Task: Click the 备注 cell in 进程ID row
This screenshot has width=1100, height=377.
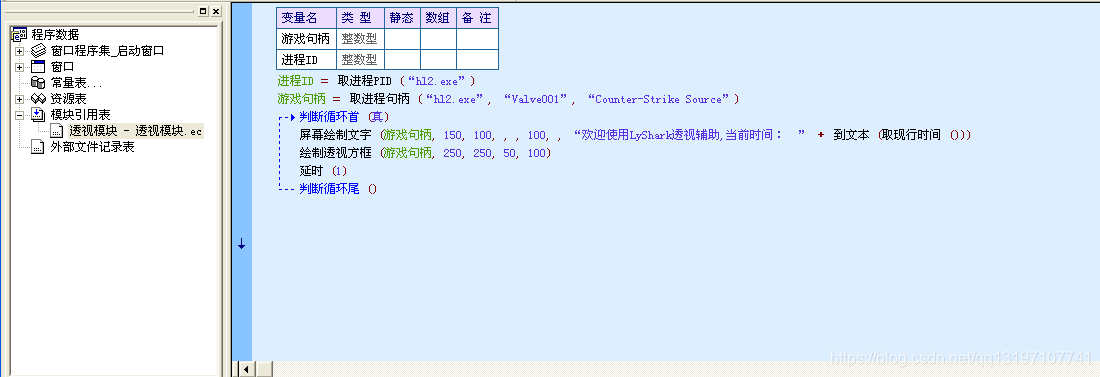Action: point(477,60)
